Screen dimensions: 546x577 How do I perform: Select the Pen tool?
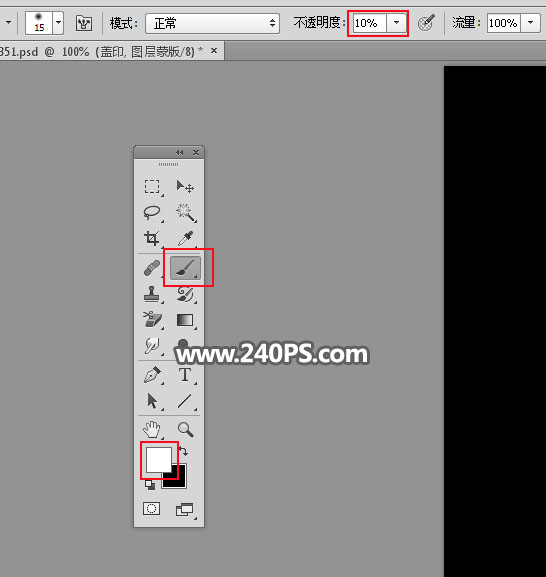point(152,375)
